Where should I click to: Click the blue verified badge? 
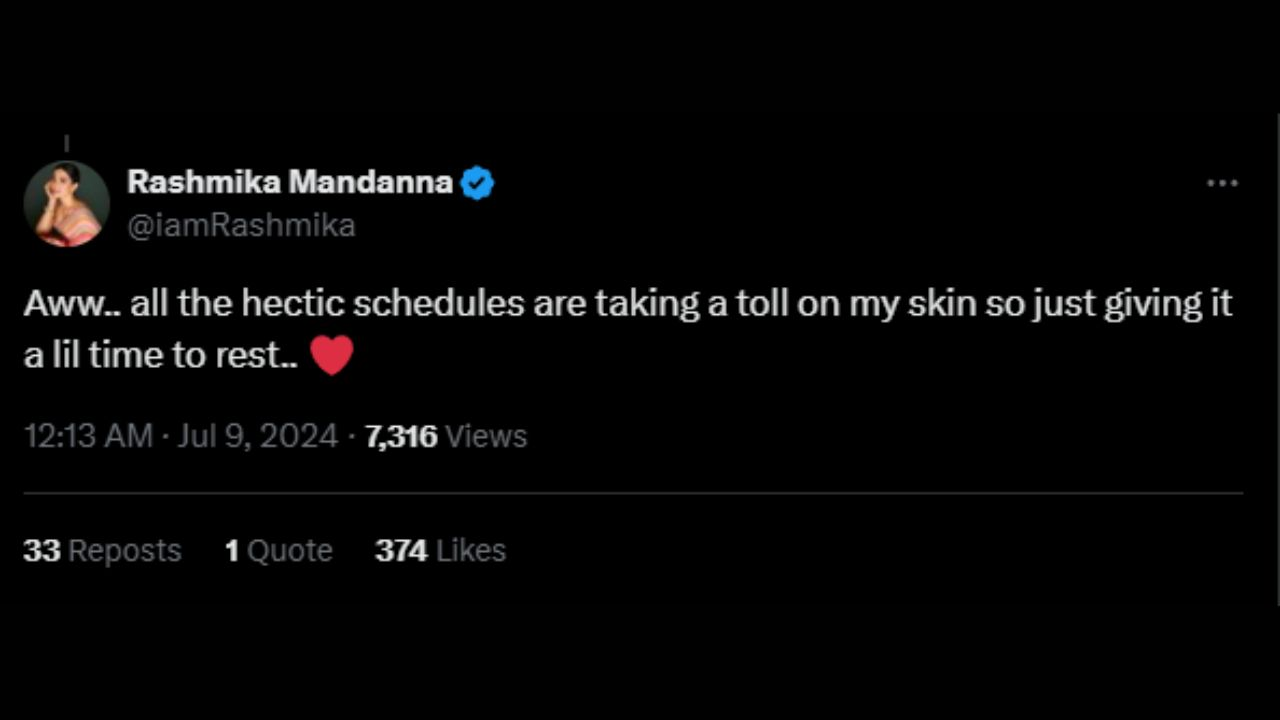[477, 184]
